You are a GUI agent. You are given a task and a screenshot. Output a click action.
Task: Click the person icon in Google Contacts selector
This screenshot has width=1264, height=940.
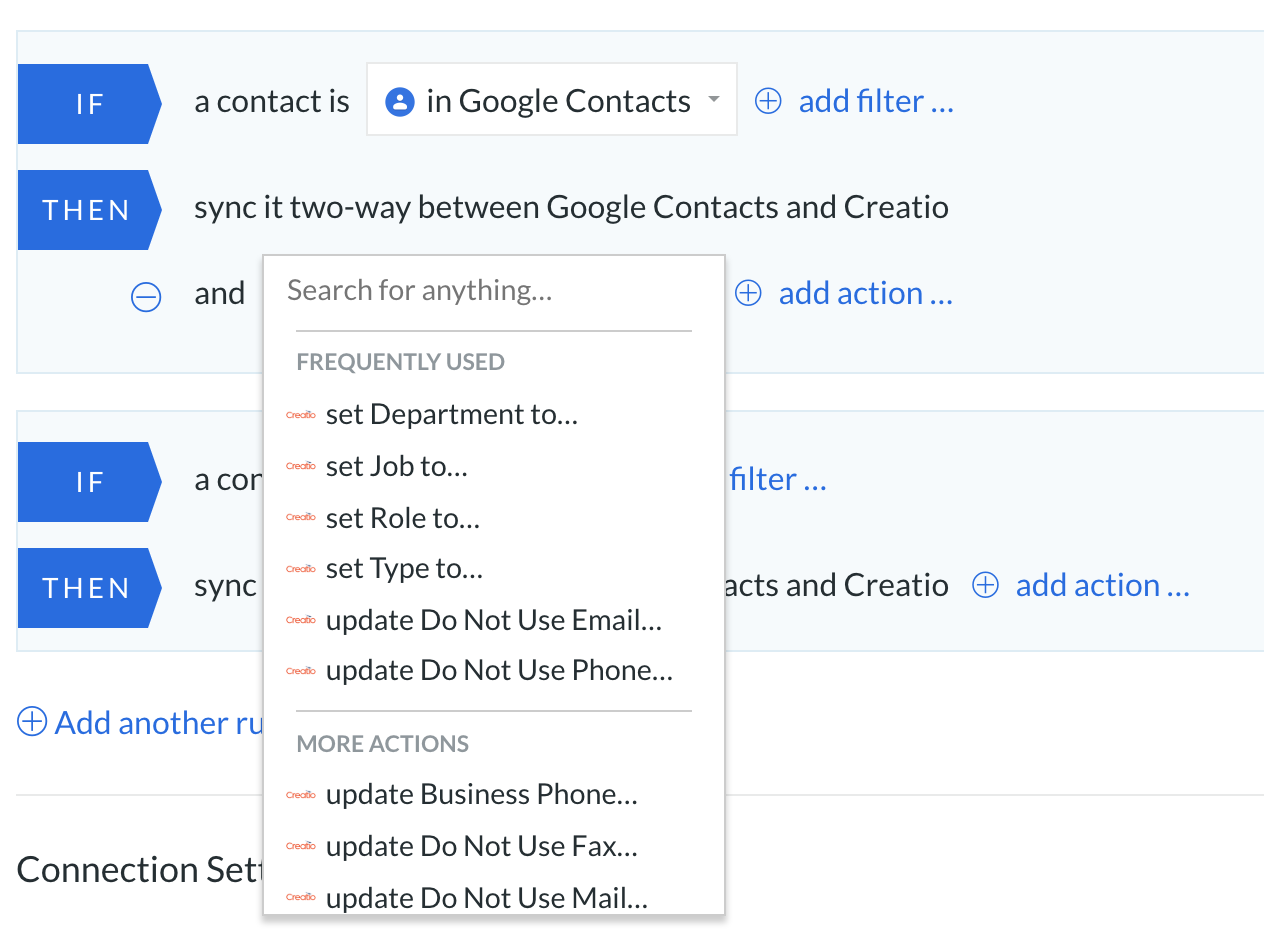[x=400, y=101]
